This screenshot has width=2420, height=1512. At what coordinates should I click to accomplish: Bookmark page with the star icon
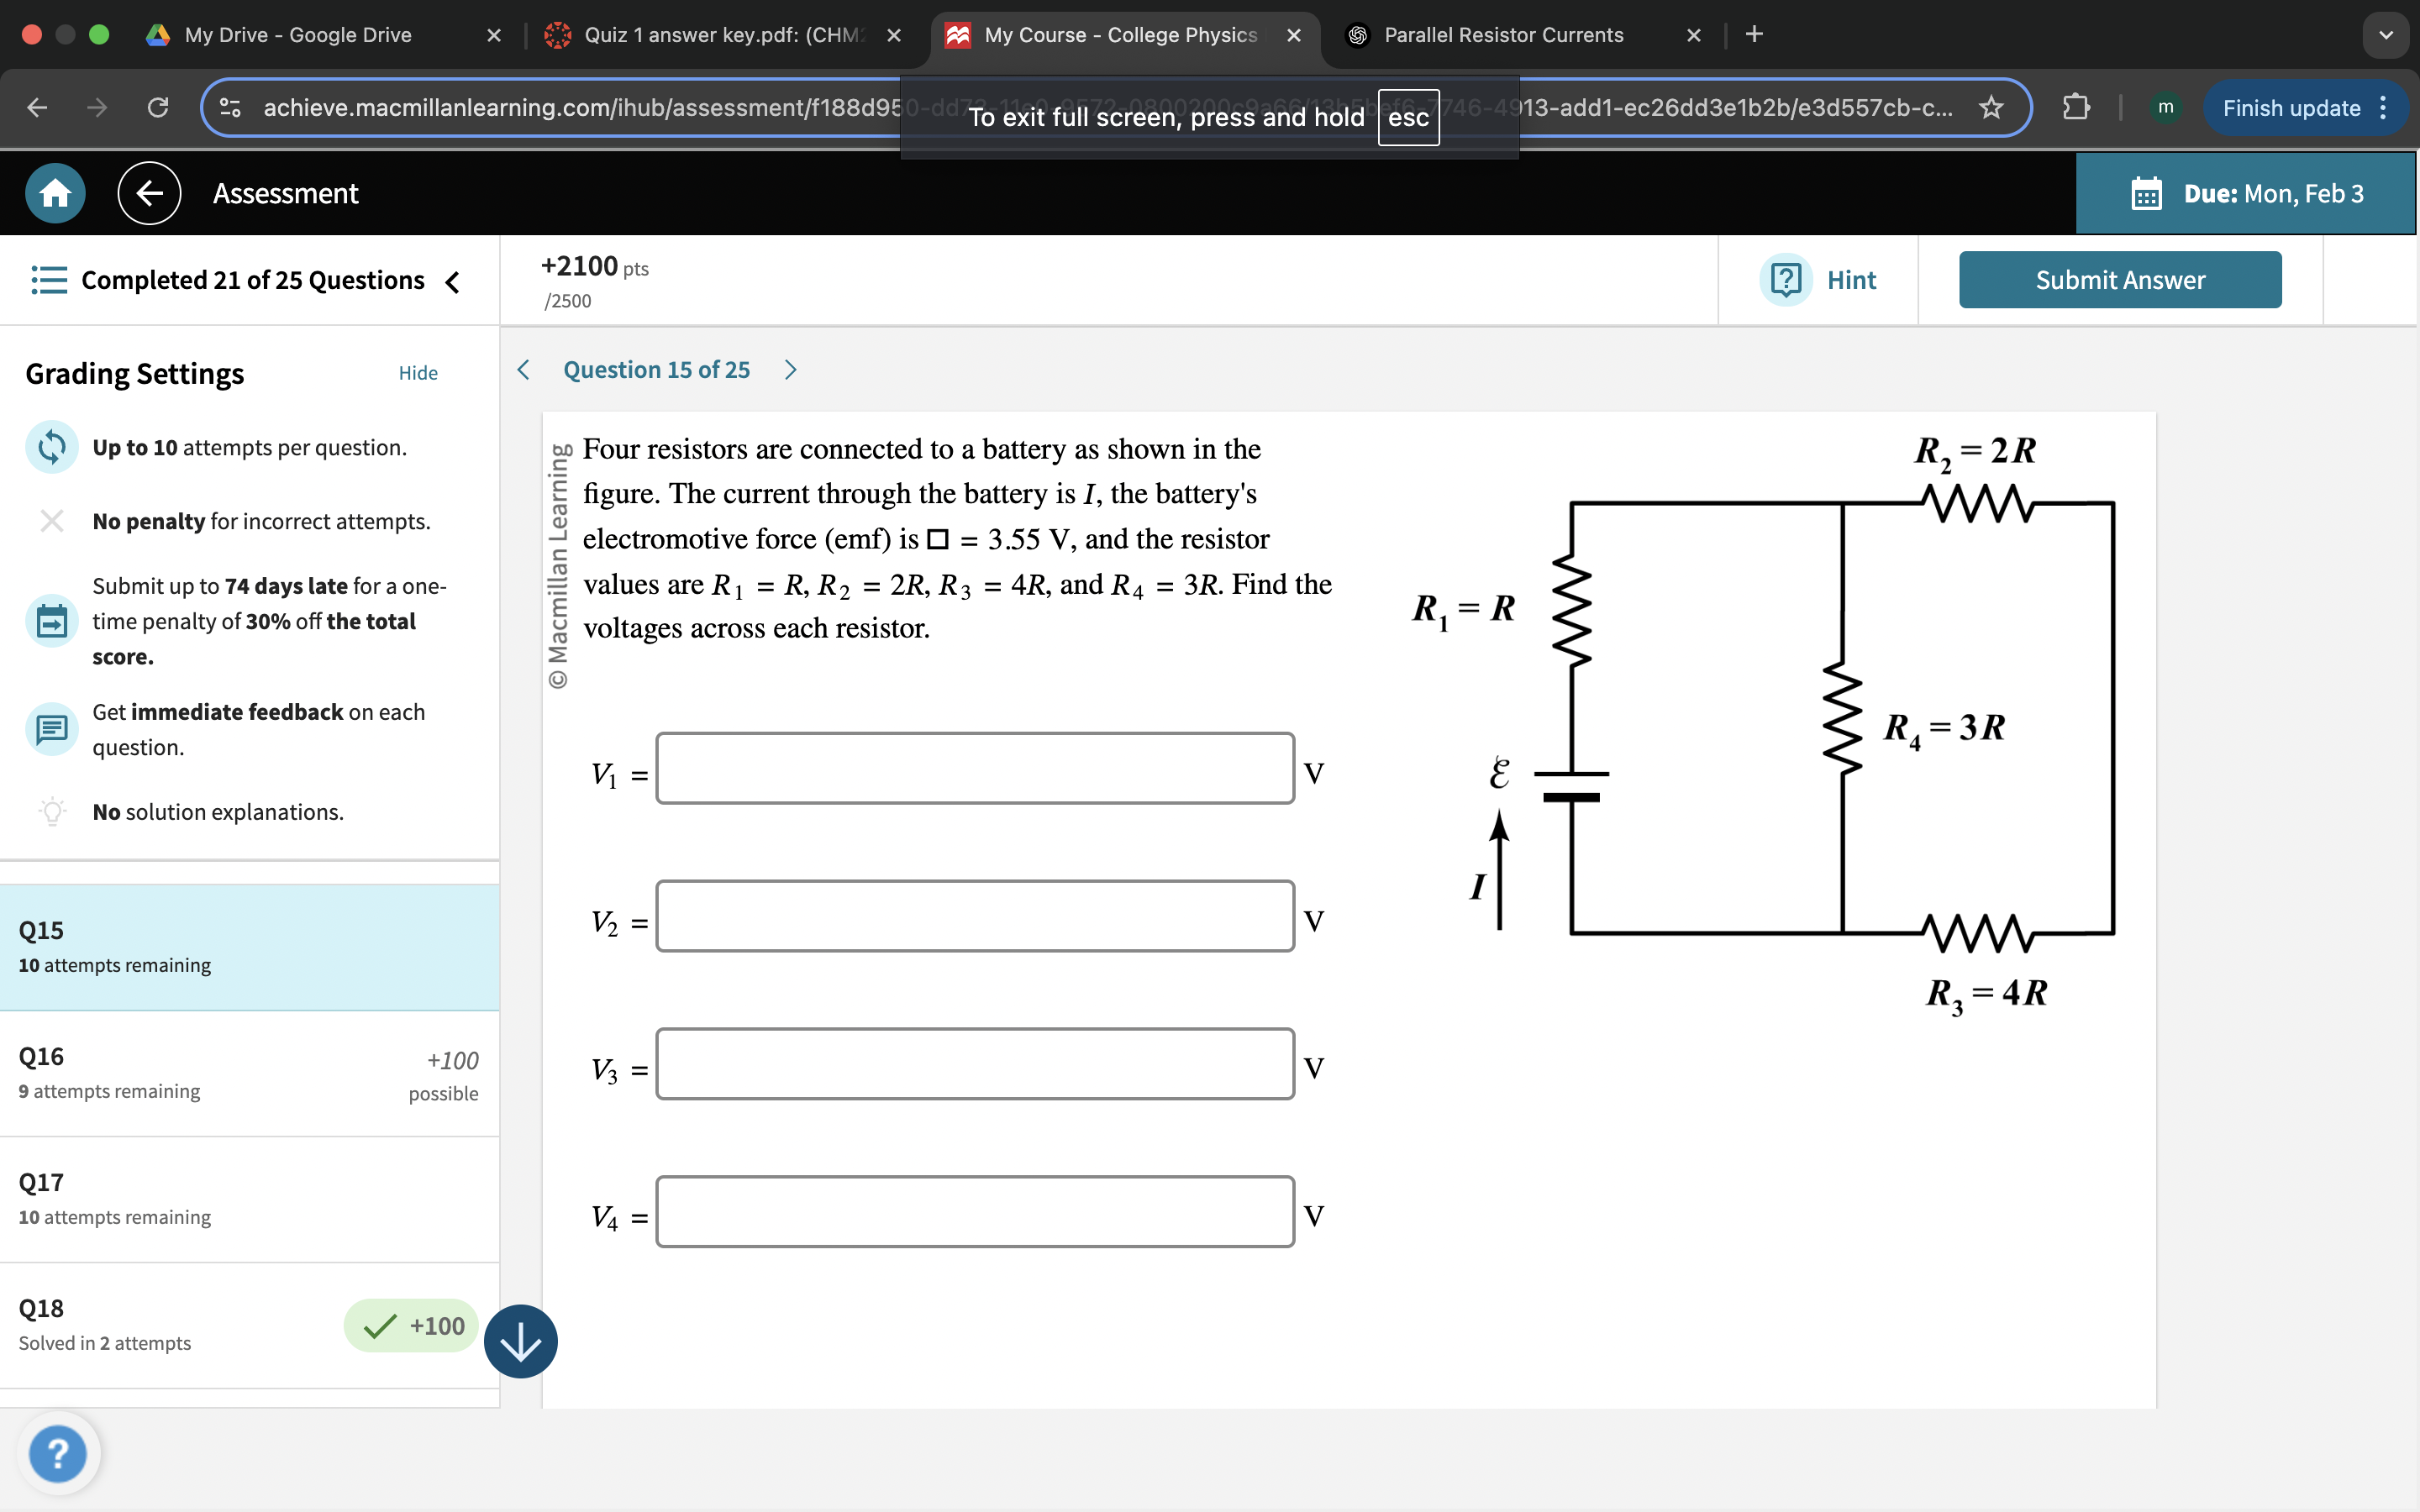1991,107
